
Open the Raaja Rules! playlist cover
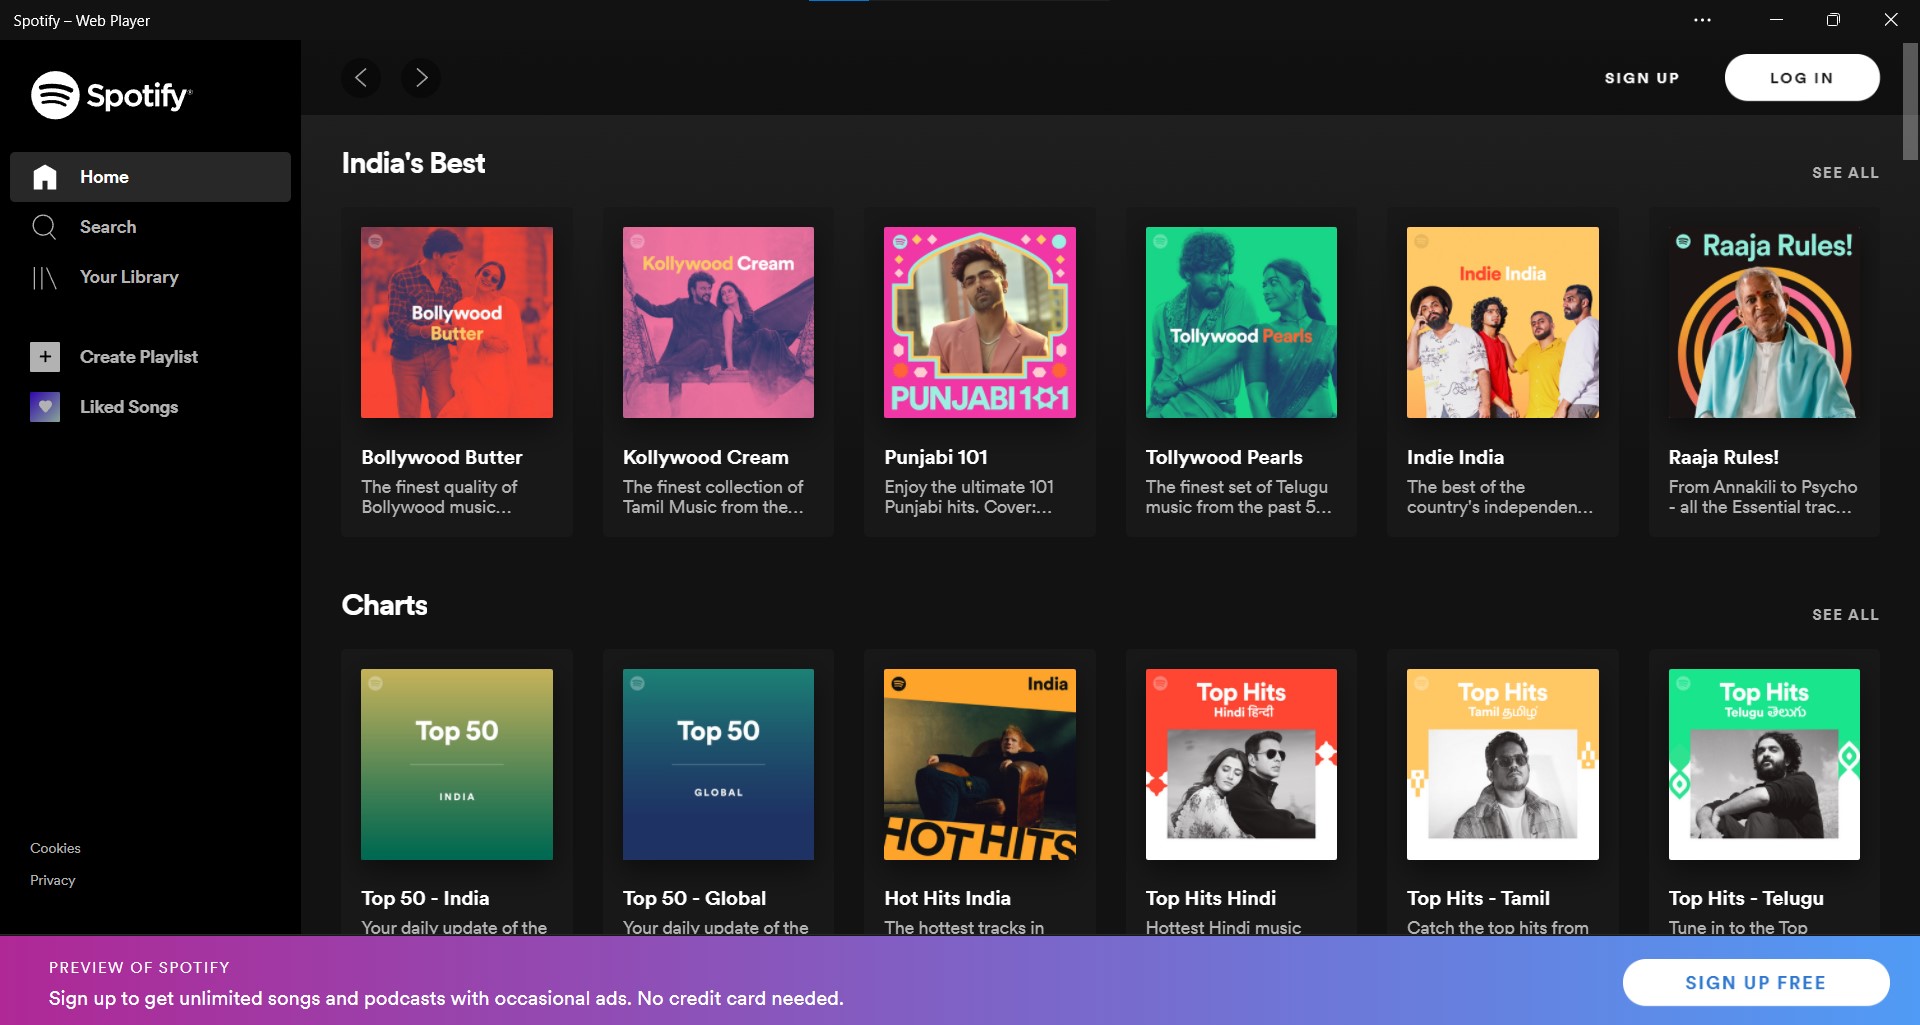[1764, 322]
